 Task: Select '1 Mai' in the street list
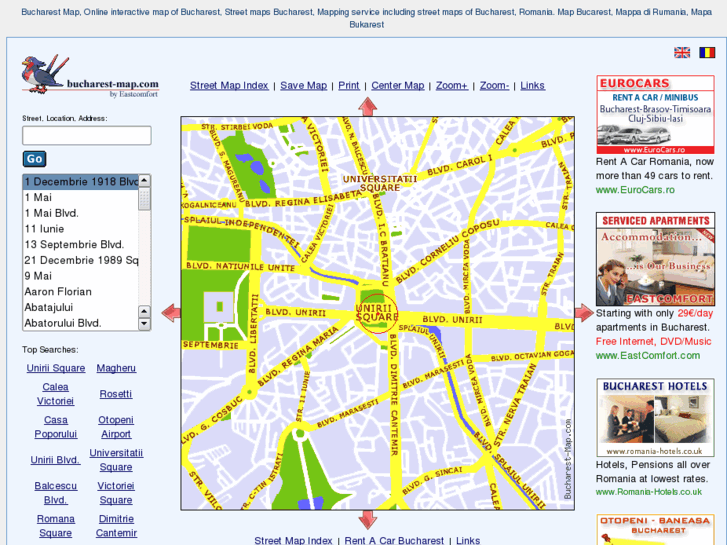tap(81, 198)
